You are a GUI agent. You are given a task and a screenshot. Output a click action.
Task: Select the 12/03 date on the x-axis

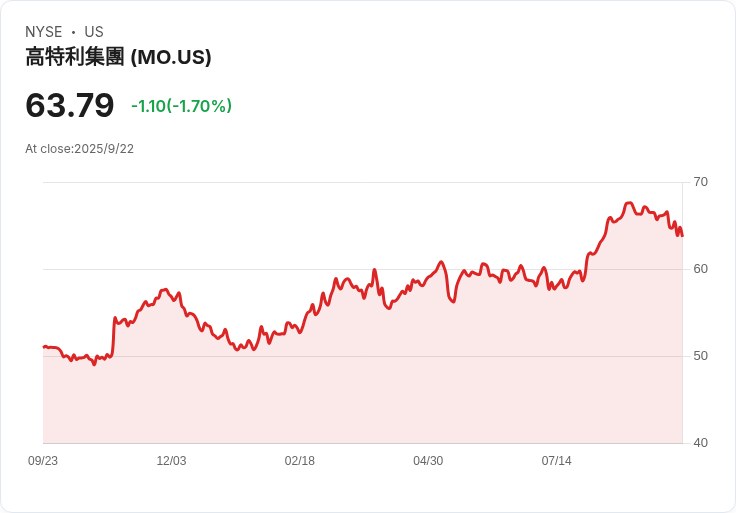tap(171, 461)
